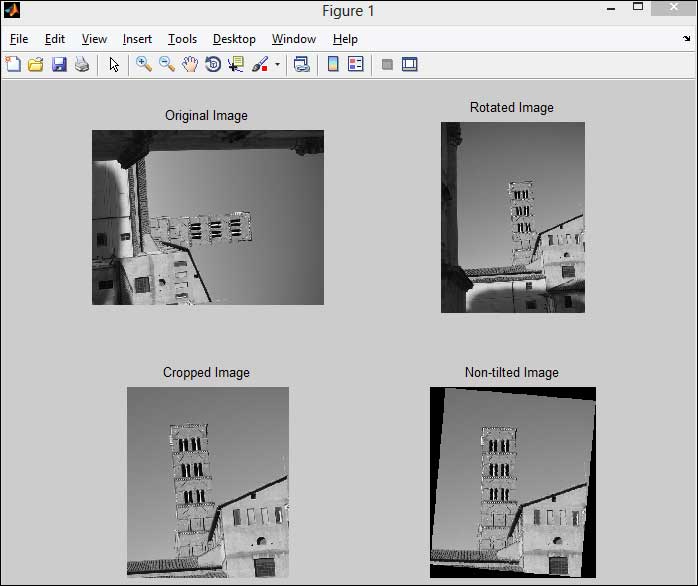Viewport: 698px width, 586px height.
Task: Toggle the Data Cursor tool
Action: 236,64
